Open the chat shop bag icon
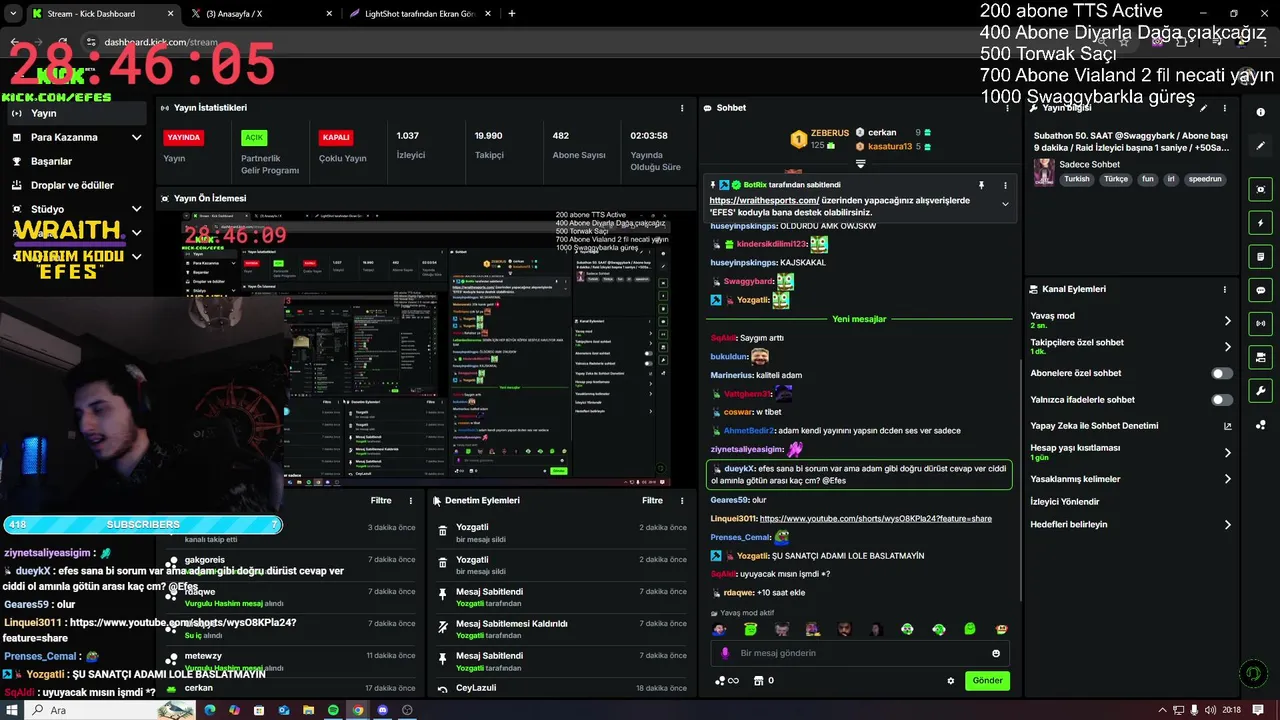The height and width of the screenshot is (720, 1280). [758, 681]
